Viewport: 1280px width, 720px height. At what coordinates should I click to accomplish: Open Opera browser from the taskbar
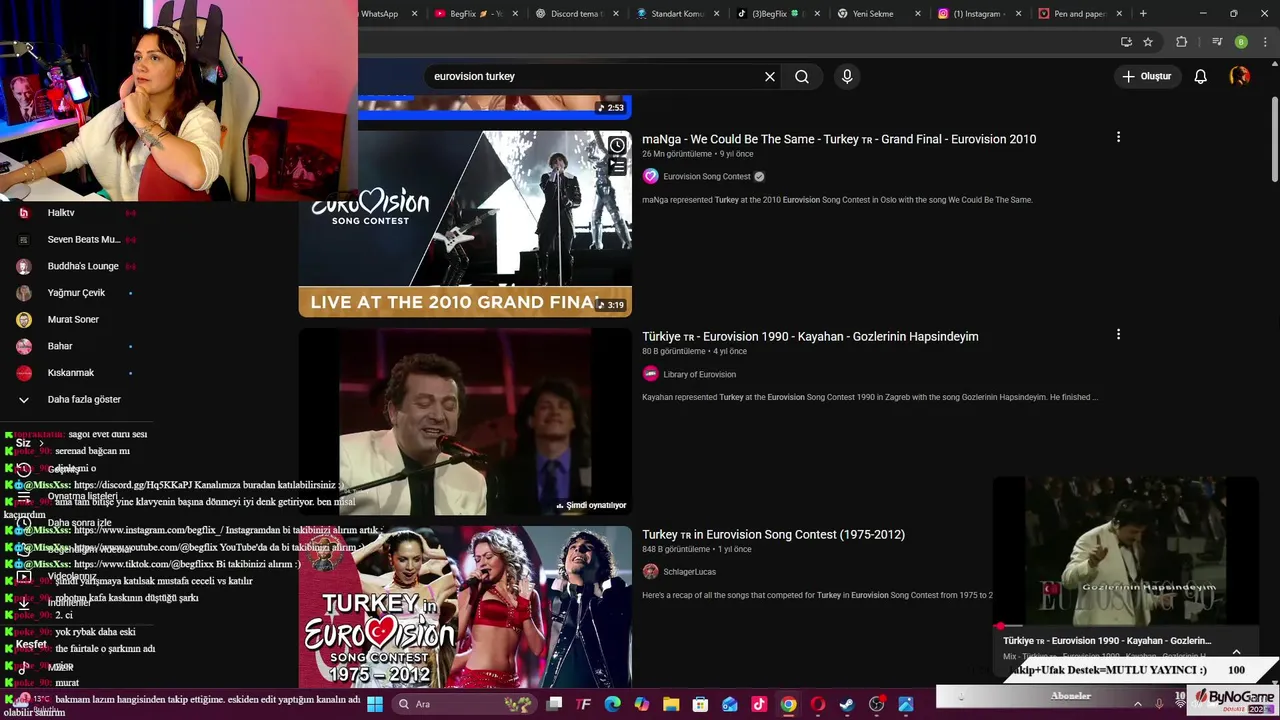[x=818, y=704]
